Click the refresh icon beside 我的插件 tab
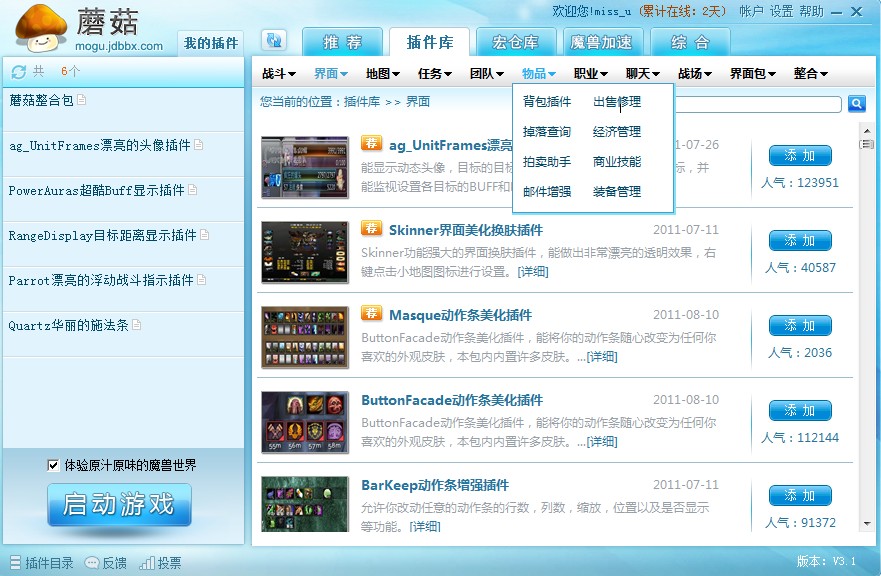The image size is (881, 576). (274, 40)
